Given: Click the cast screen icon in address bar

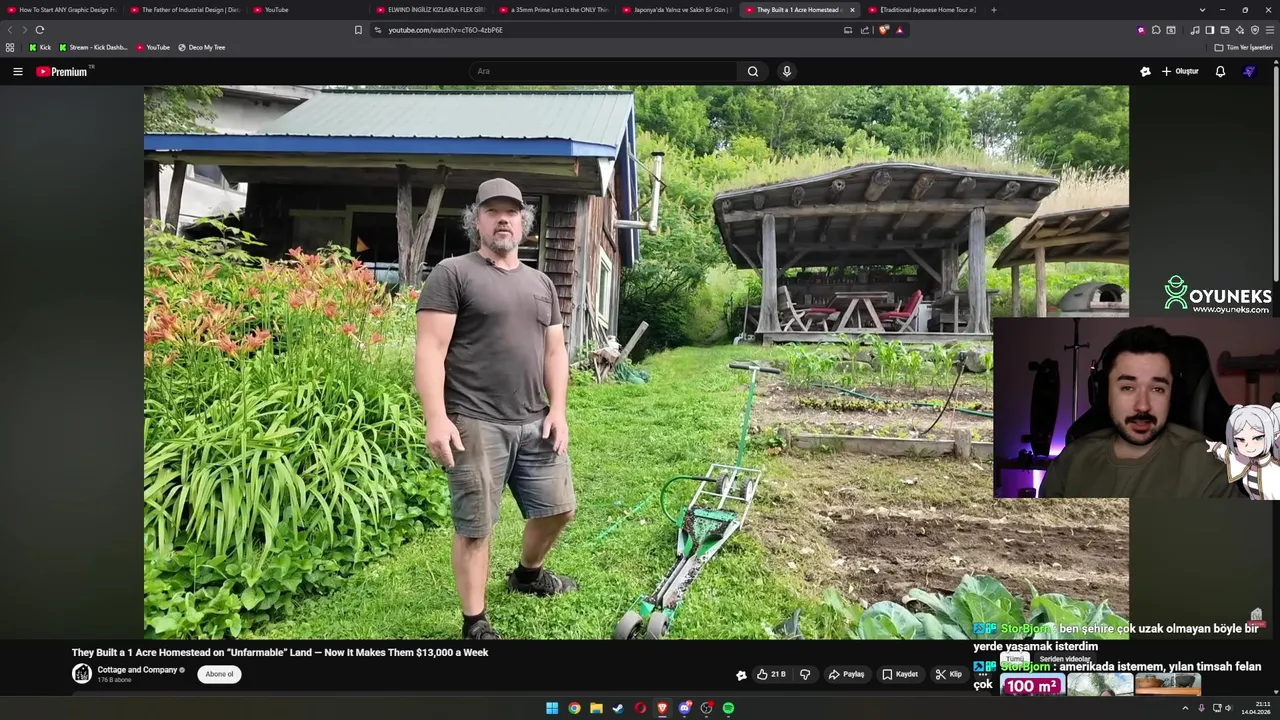Looking at the screenshot, I should 848,30.
